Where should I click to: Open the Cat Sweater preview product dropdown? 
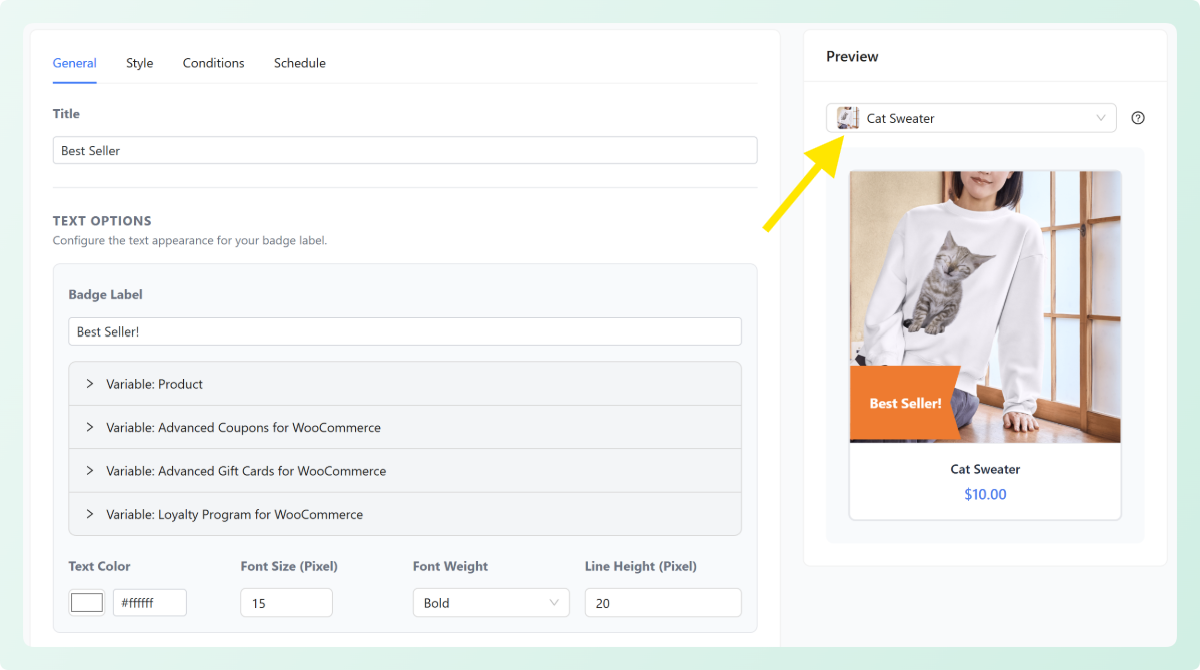[x=970, y=118]
